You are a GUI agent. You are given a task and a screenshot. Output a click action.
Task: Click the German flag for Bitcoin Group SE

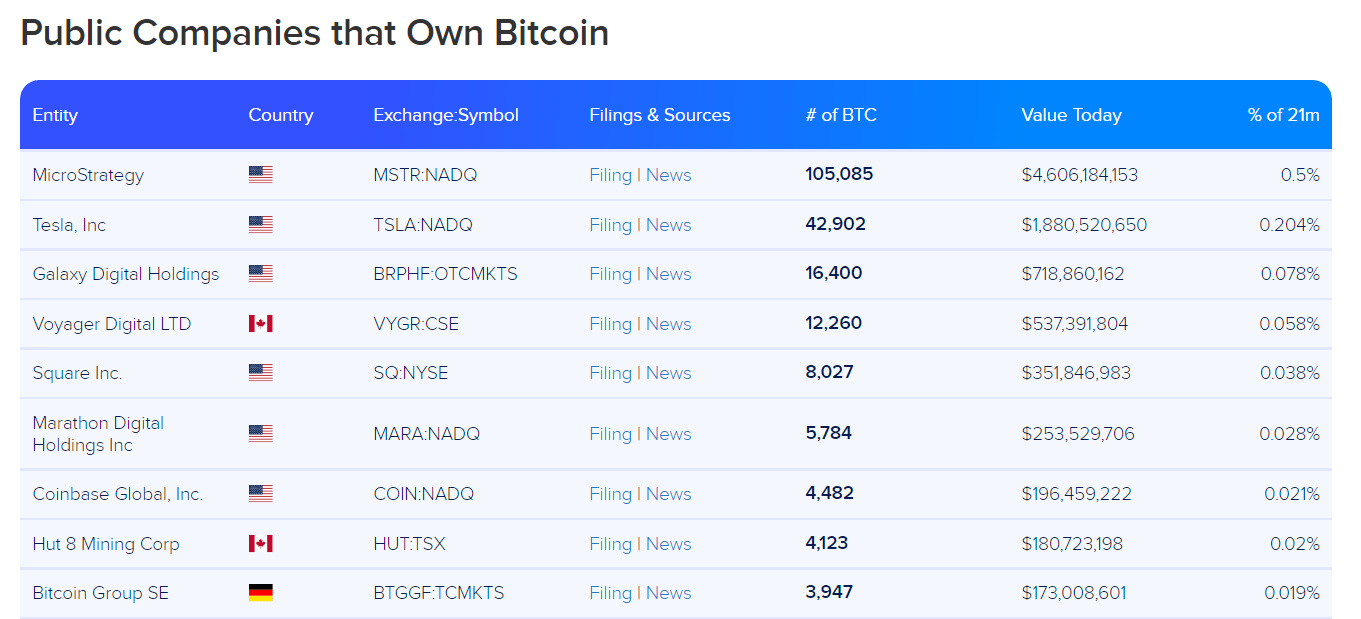click(260, 593)
